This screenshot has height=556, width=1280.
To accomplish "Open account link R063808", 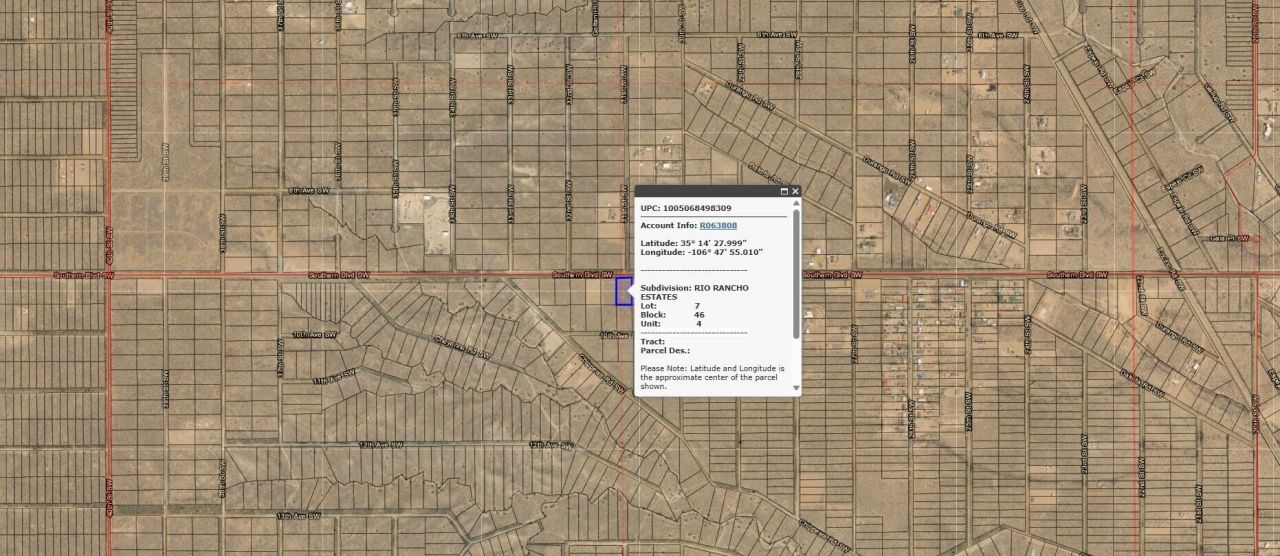I will click(717, 226).
